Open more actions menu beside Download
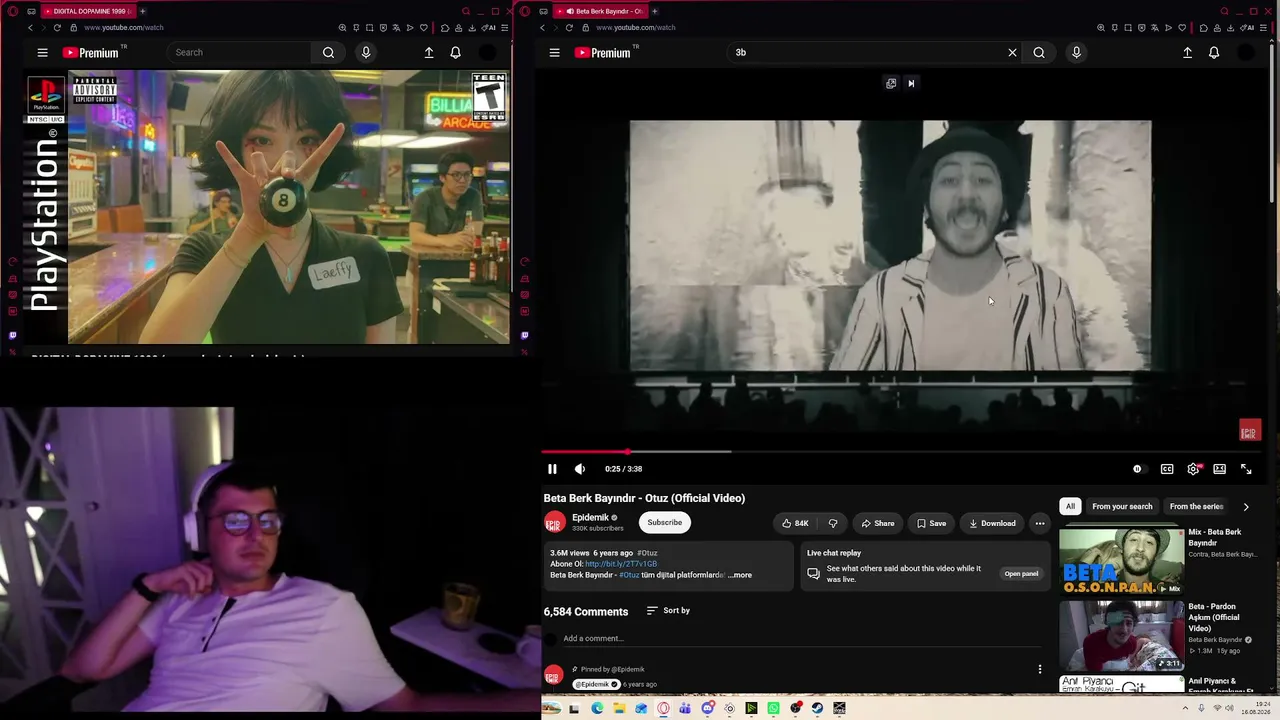This screenshot has height=720, width=1280. pos(1040,523)
